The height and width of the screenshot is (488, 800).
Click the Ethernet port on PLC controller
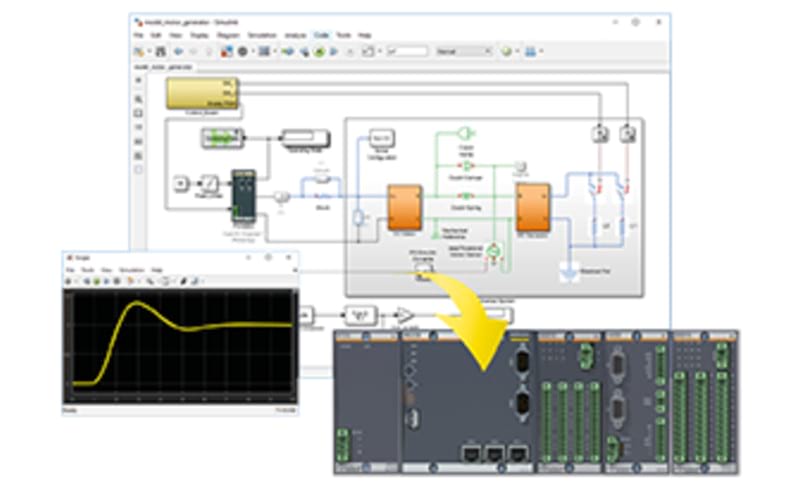coord(468,452)
